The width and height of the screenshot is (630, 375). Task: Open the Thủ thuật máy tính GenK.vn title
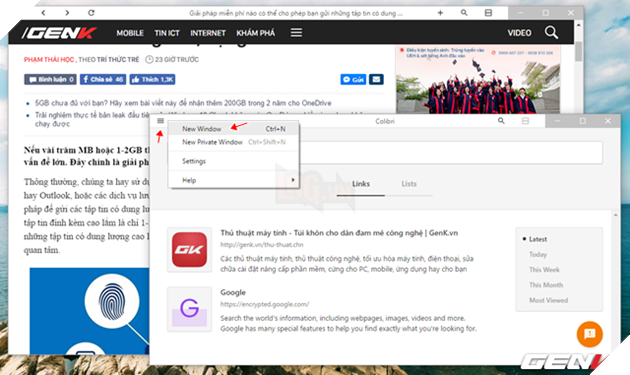[x=339, y=233]
